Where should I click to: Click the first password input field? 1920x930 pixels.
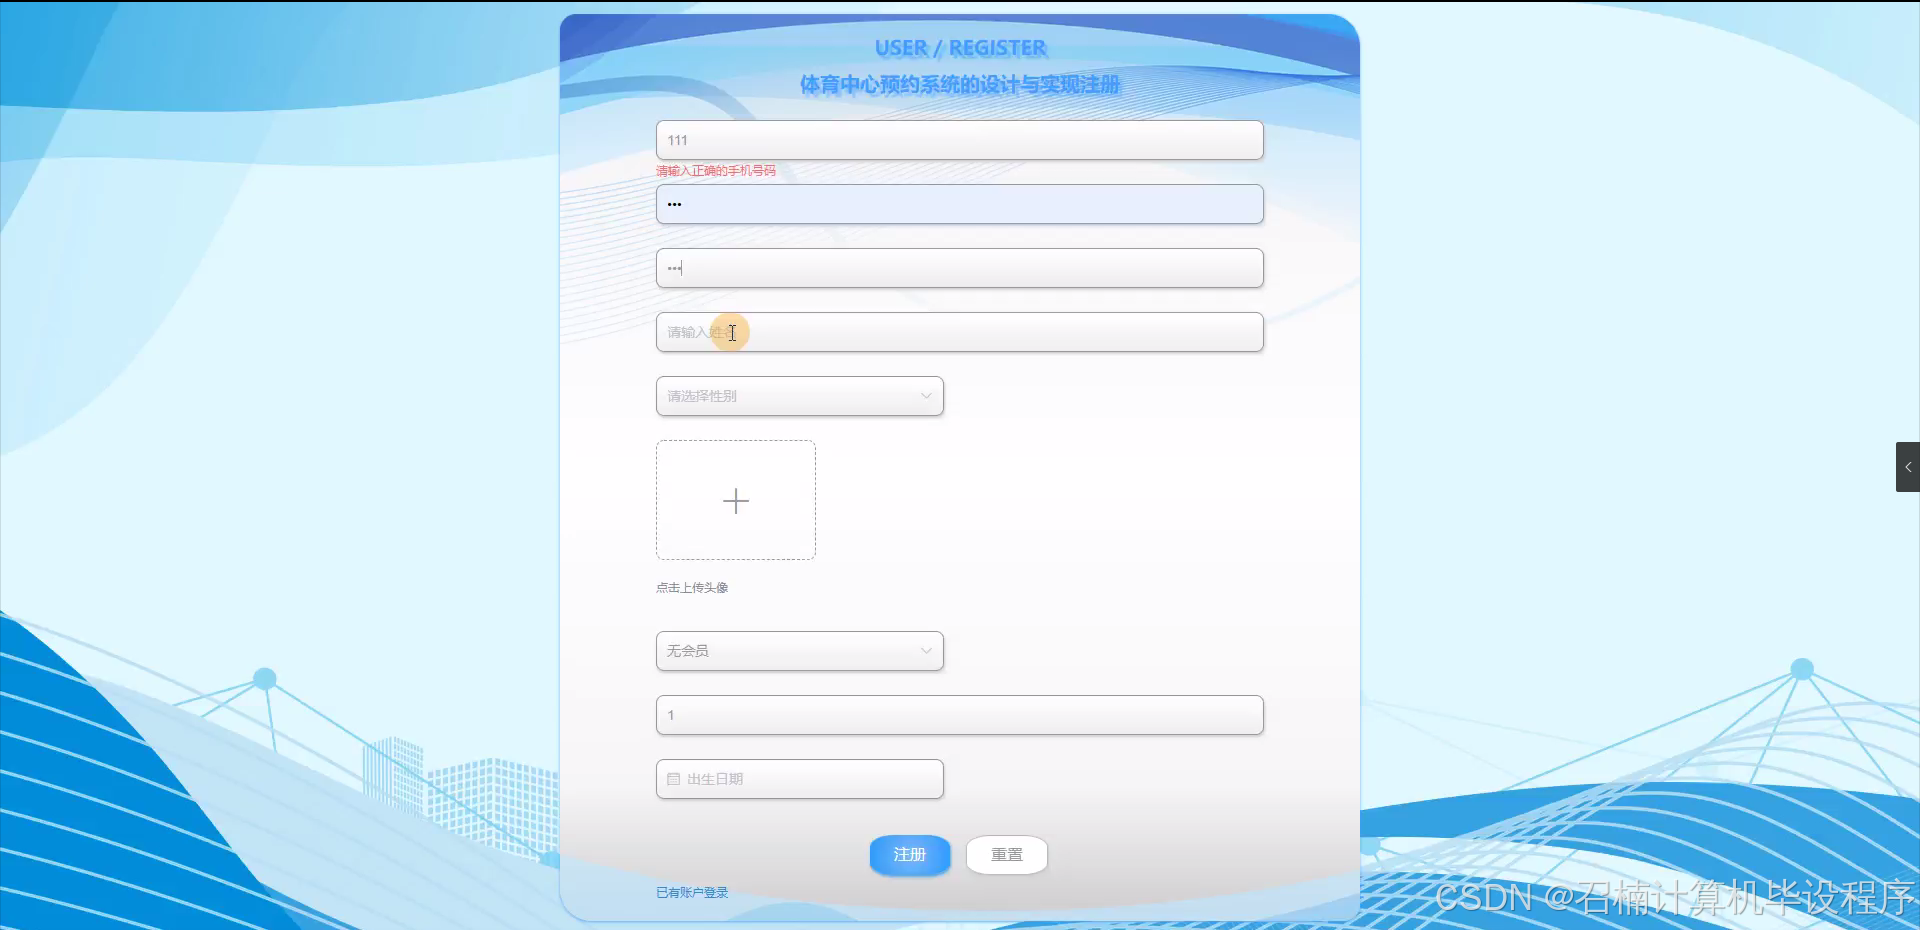958,204
